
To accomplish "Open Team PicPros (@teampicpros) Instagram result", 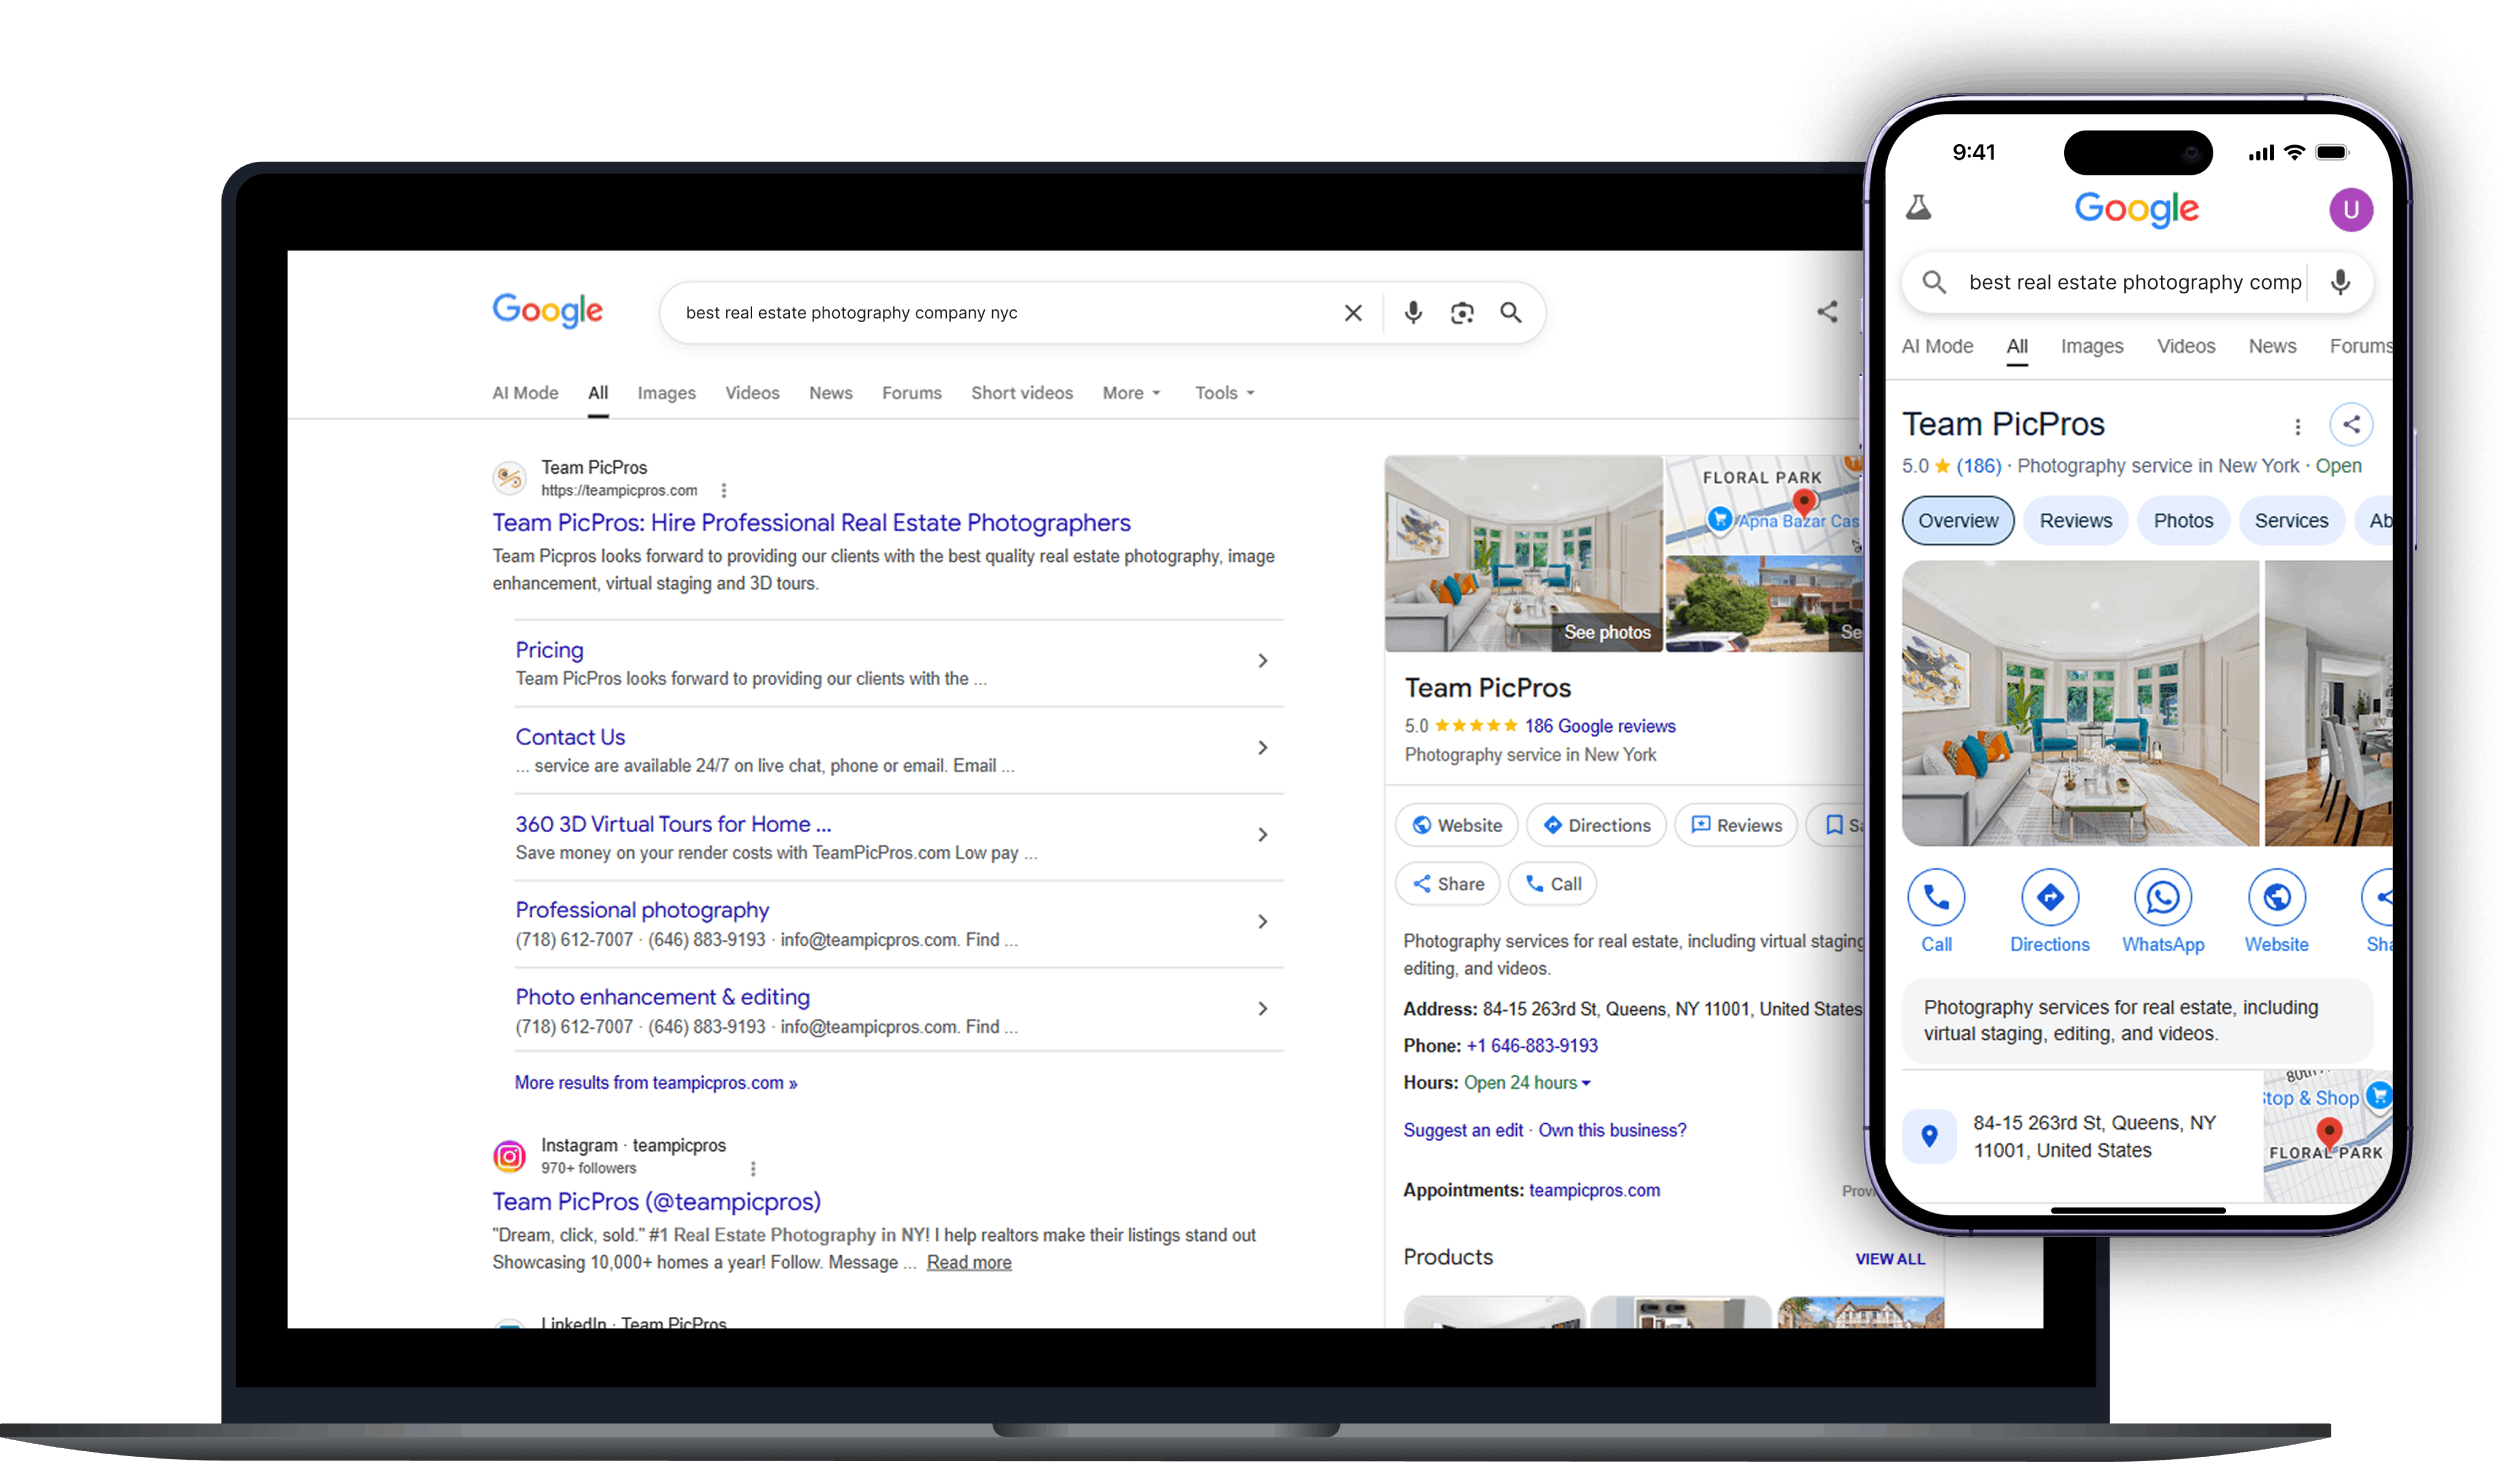I will pyautogui.click(x=656, y=1202).
